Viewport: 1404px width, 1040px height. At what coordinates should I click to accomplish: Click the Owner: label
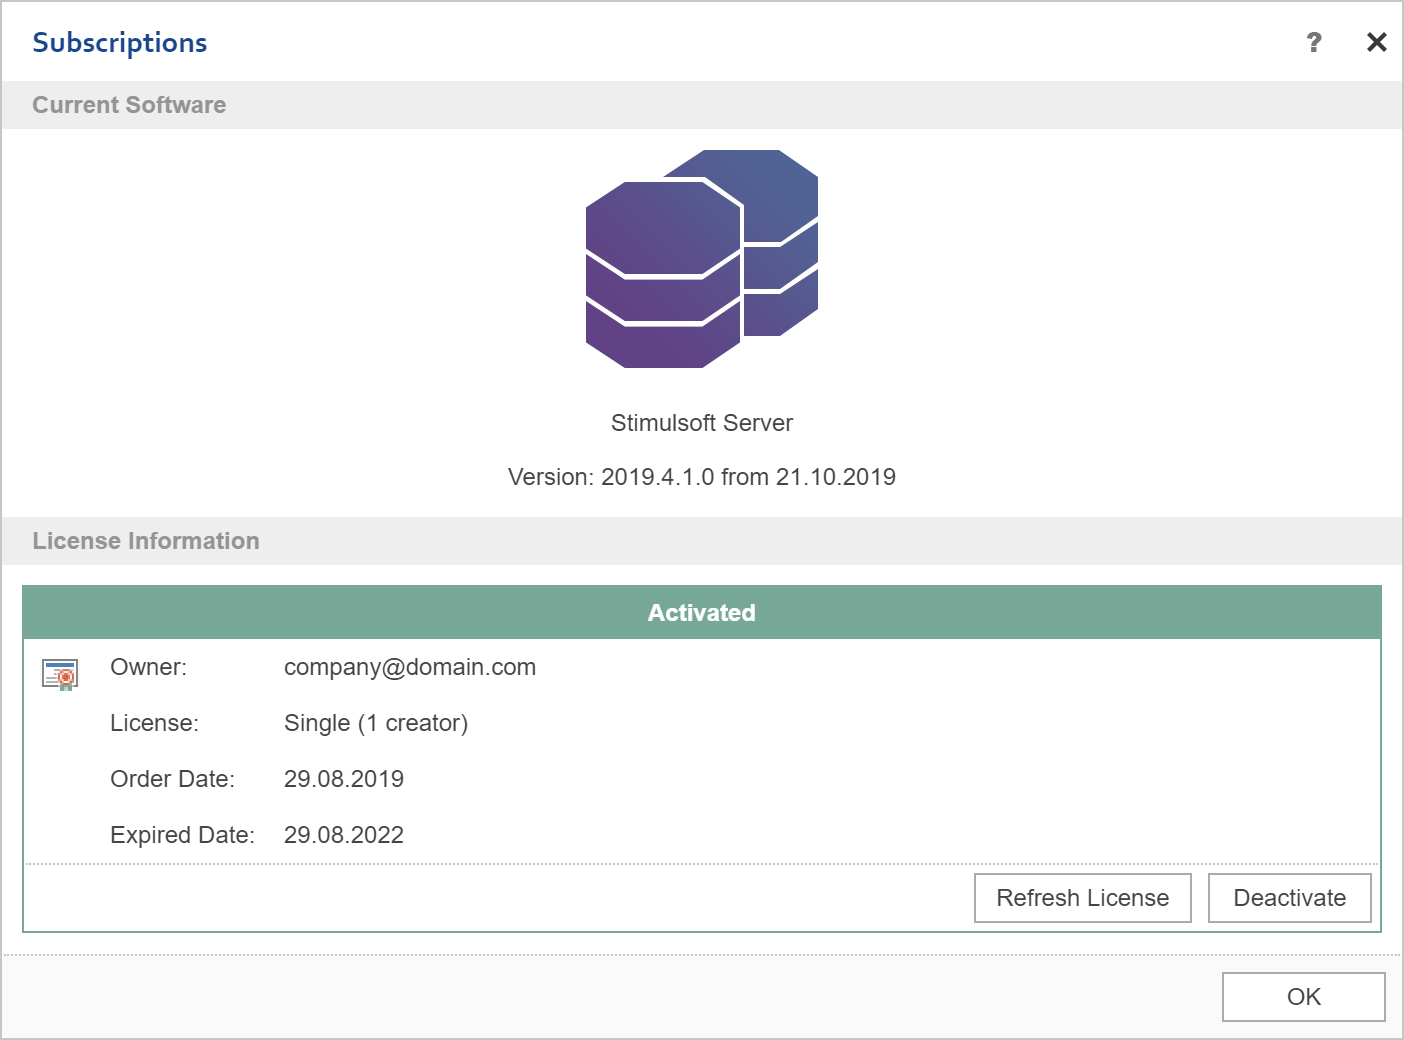(149, 667)
